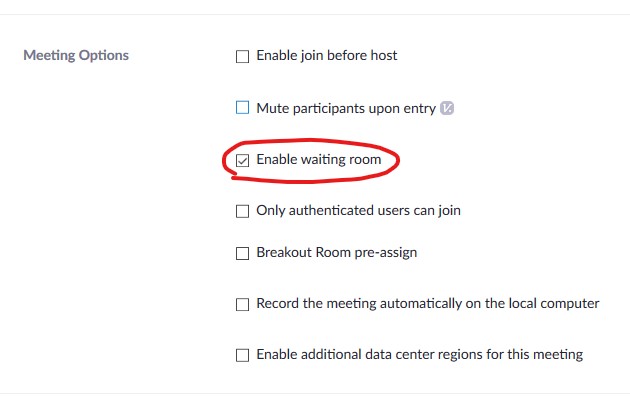
Task: Click the info icon beside Mute participants
Action: click(447, 108)
